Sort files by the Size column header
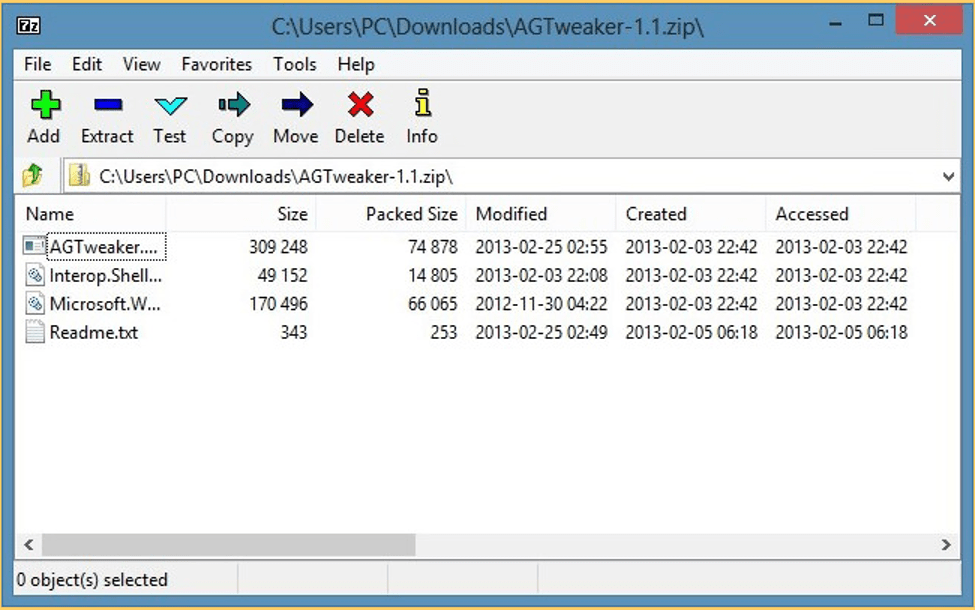The height and width of the screenshot is (610, 975). (x=292, y=214)
